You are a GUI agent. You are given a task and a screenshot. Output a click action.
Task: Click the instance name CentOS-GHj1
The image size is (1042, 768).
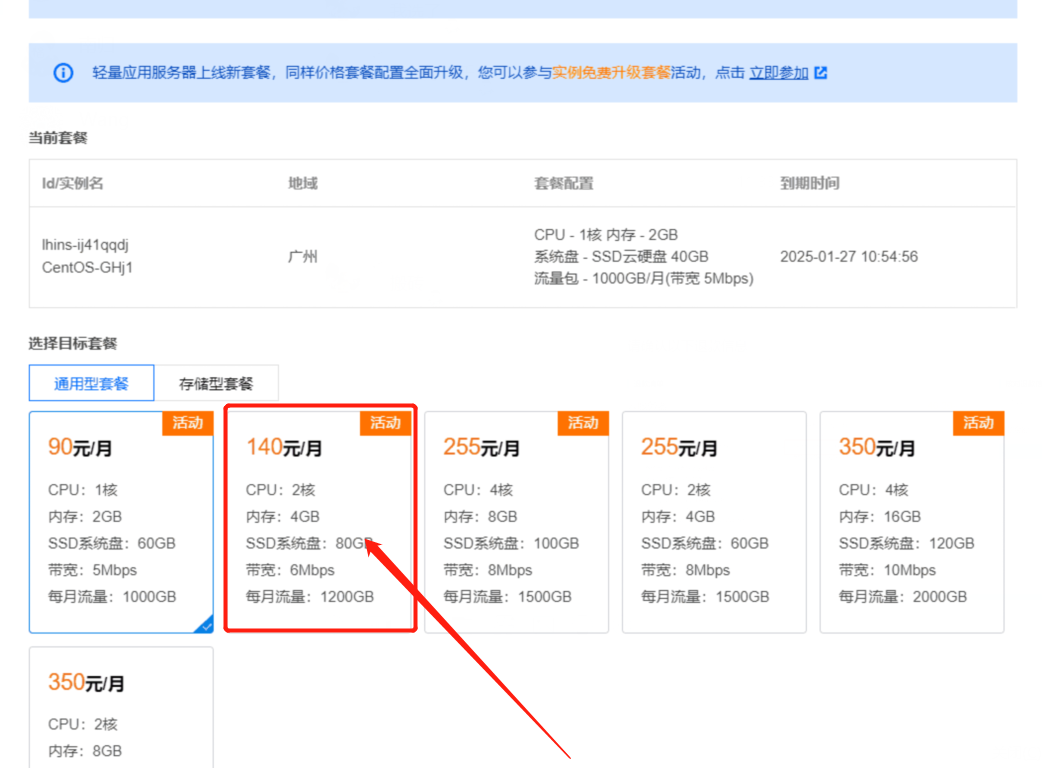(87, 268)
